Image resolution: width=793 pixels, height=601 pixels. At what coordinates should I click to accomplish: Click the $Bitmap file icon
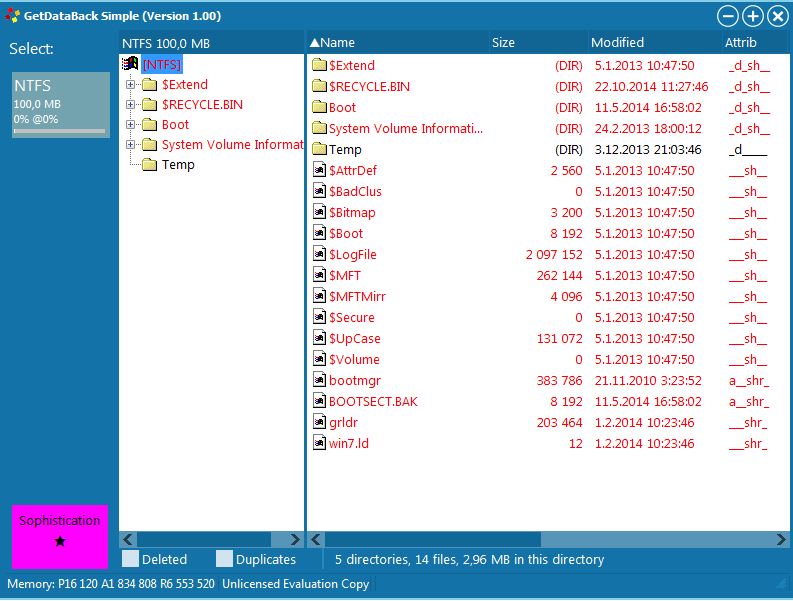pos(319,212)
